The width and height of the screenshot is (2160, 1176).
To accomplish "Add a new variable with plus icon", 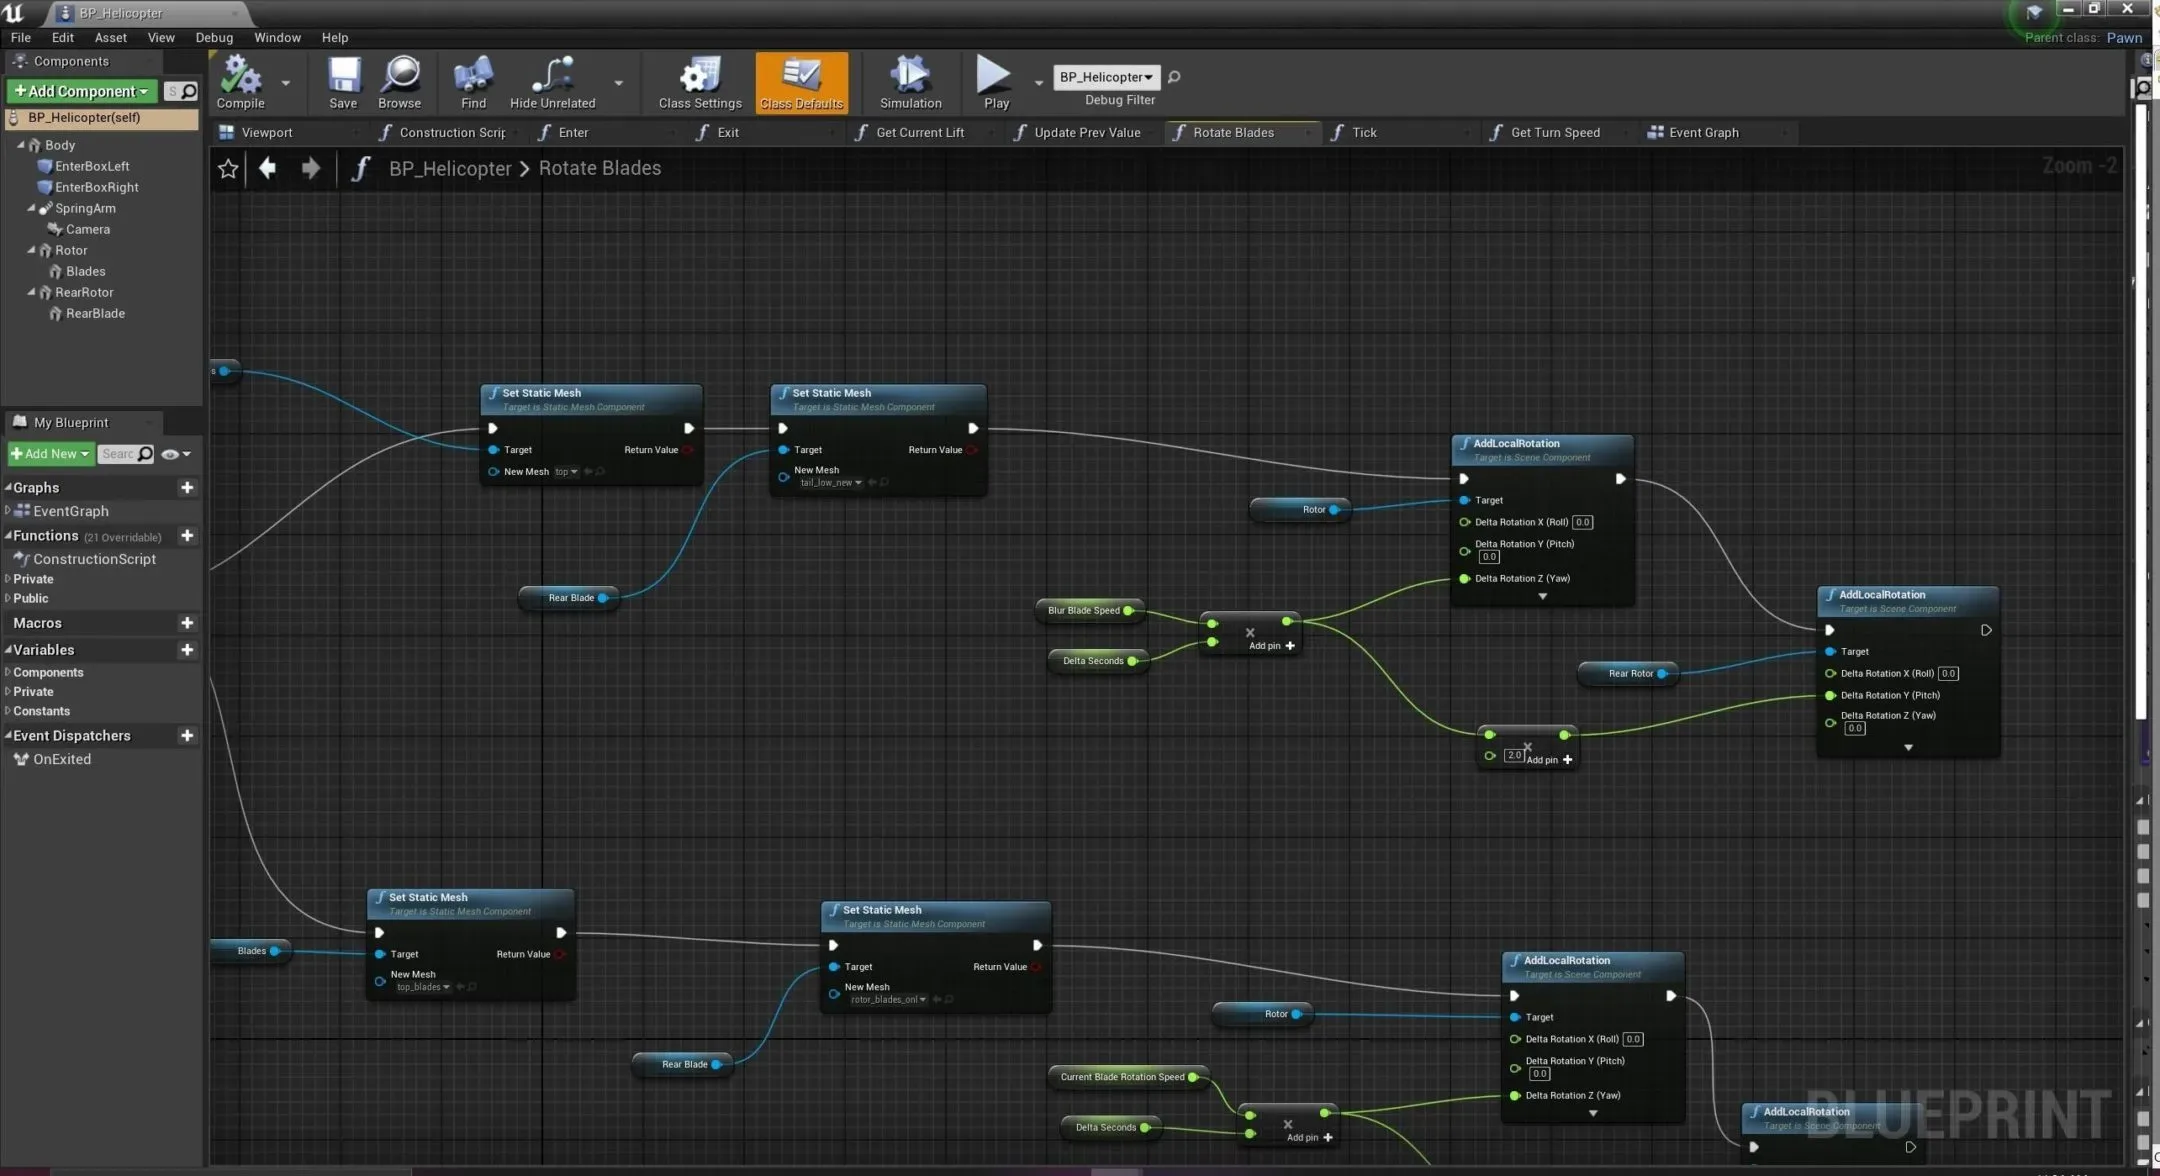I will tap(187, 649).
